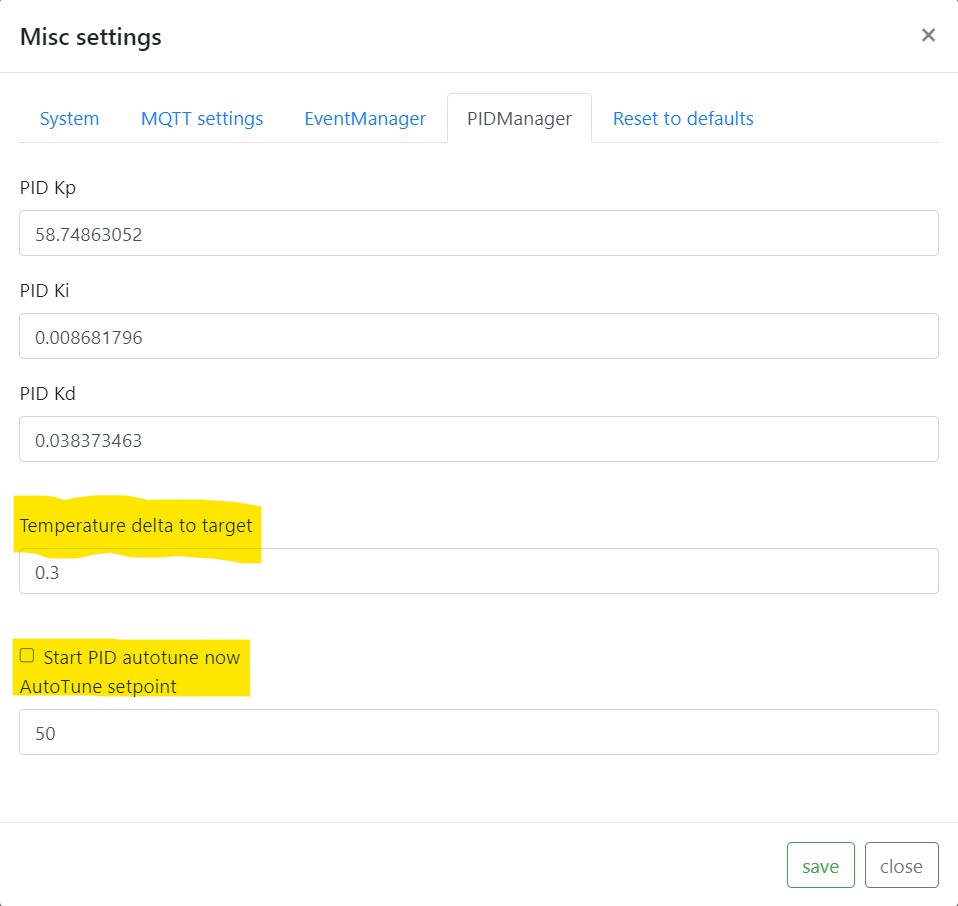
Task: Edit the Temperature delta to target field
Action: pos(478,571)
